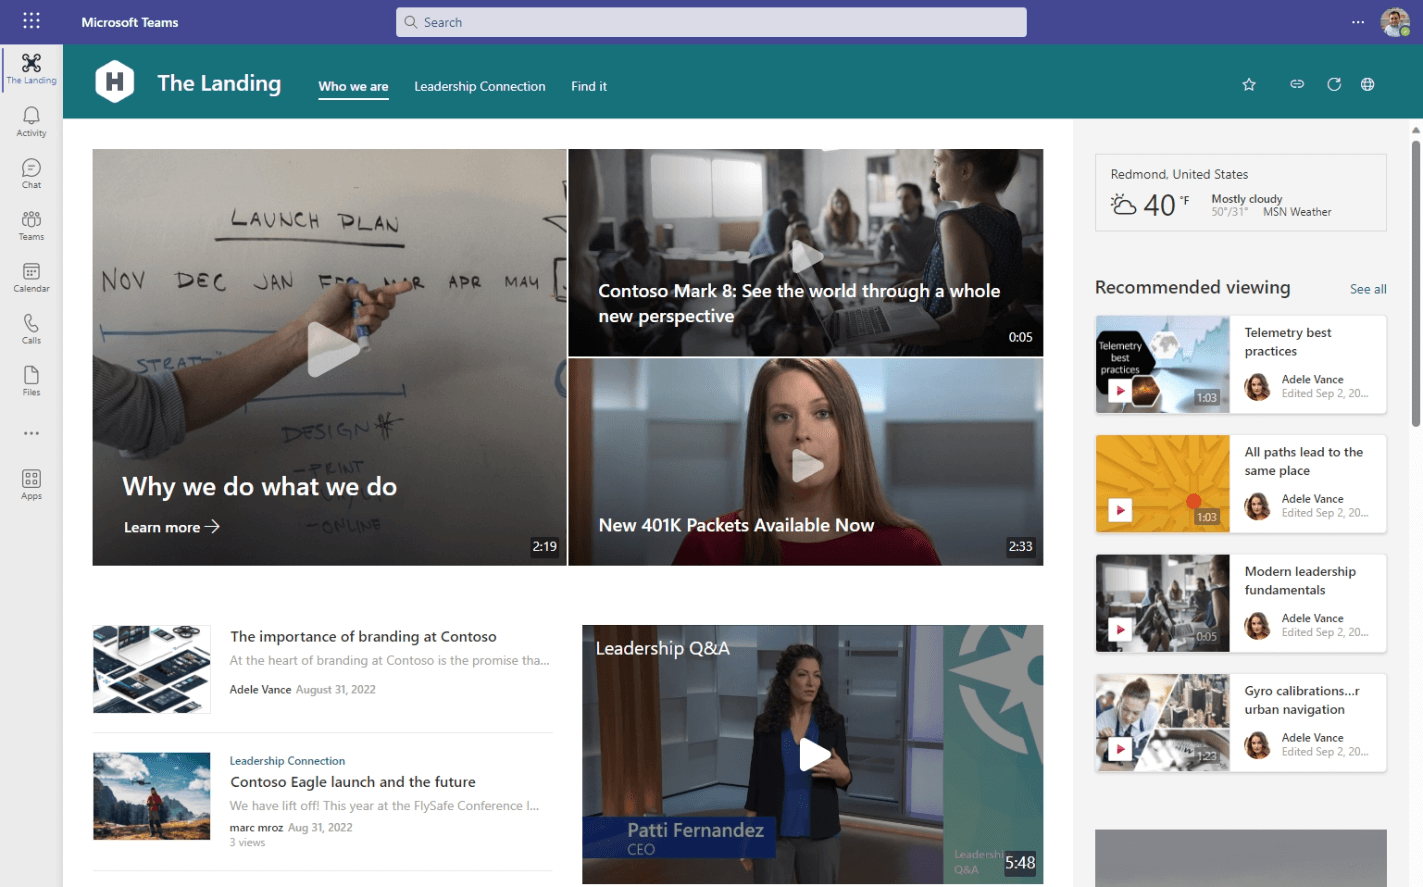The image size is (1423, 887).
Task: Click All paths lead to the same place title
Action: click(x=1303, y=461)
